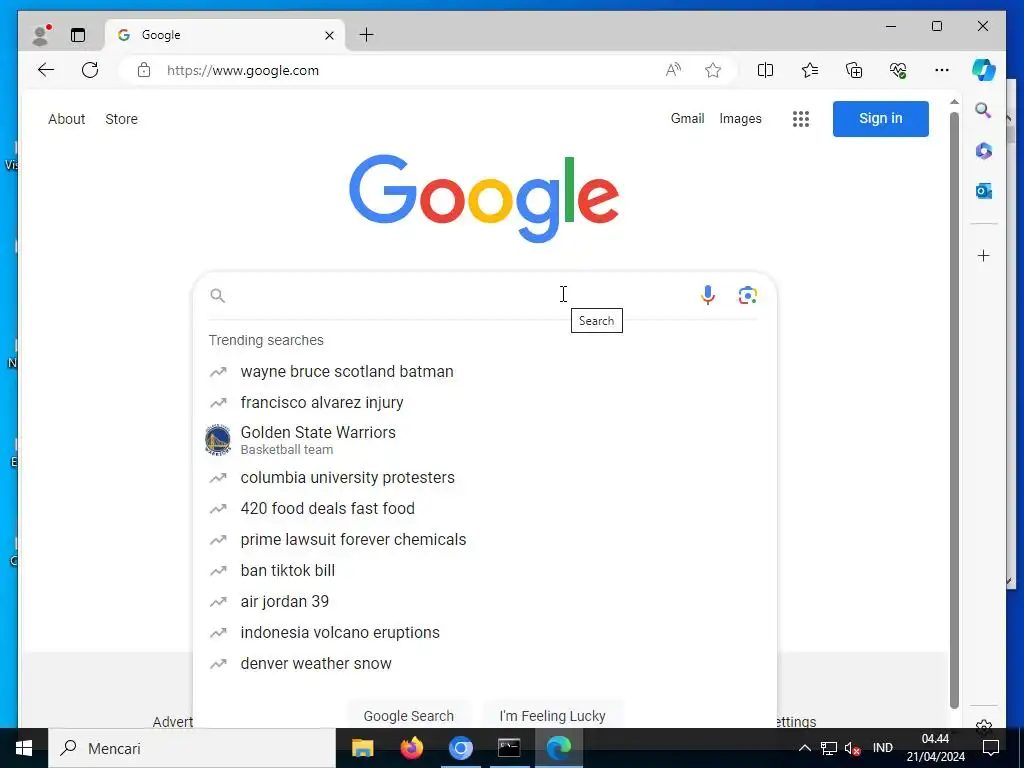Image resolution: width=1024 pixels, height=768 pixels.
Task: Open Browser essentials heart icon
Action: 898,70
